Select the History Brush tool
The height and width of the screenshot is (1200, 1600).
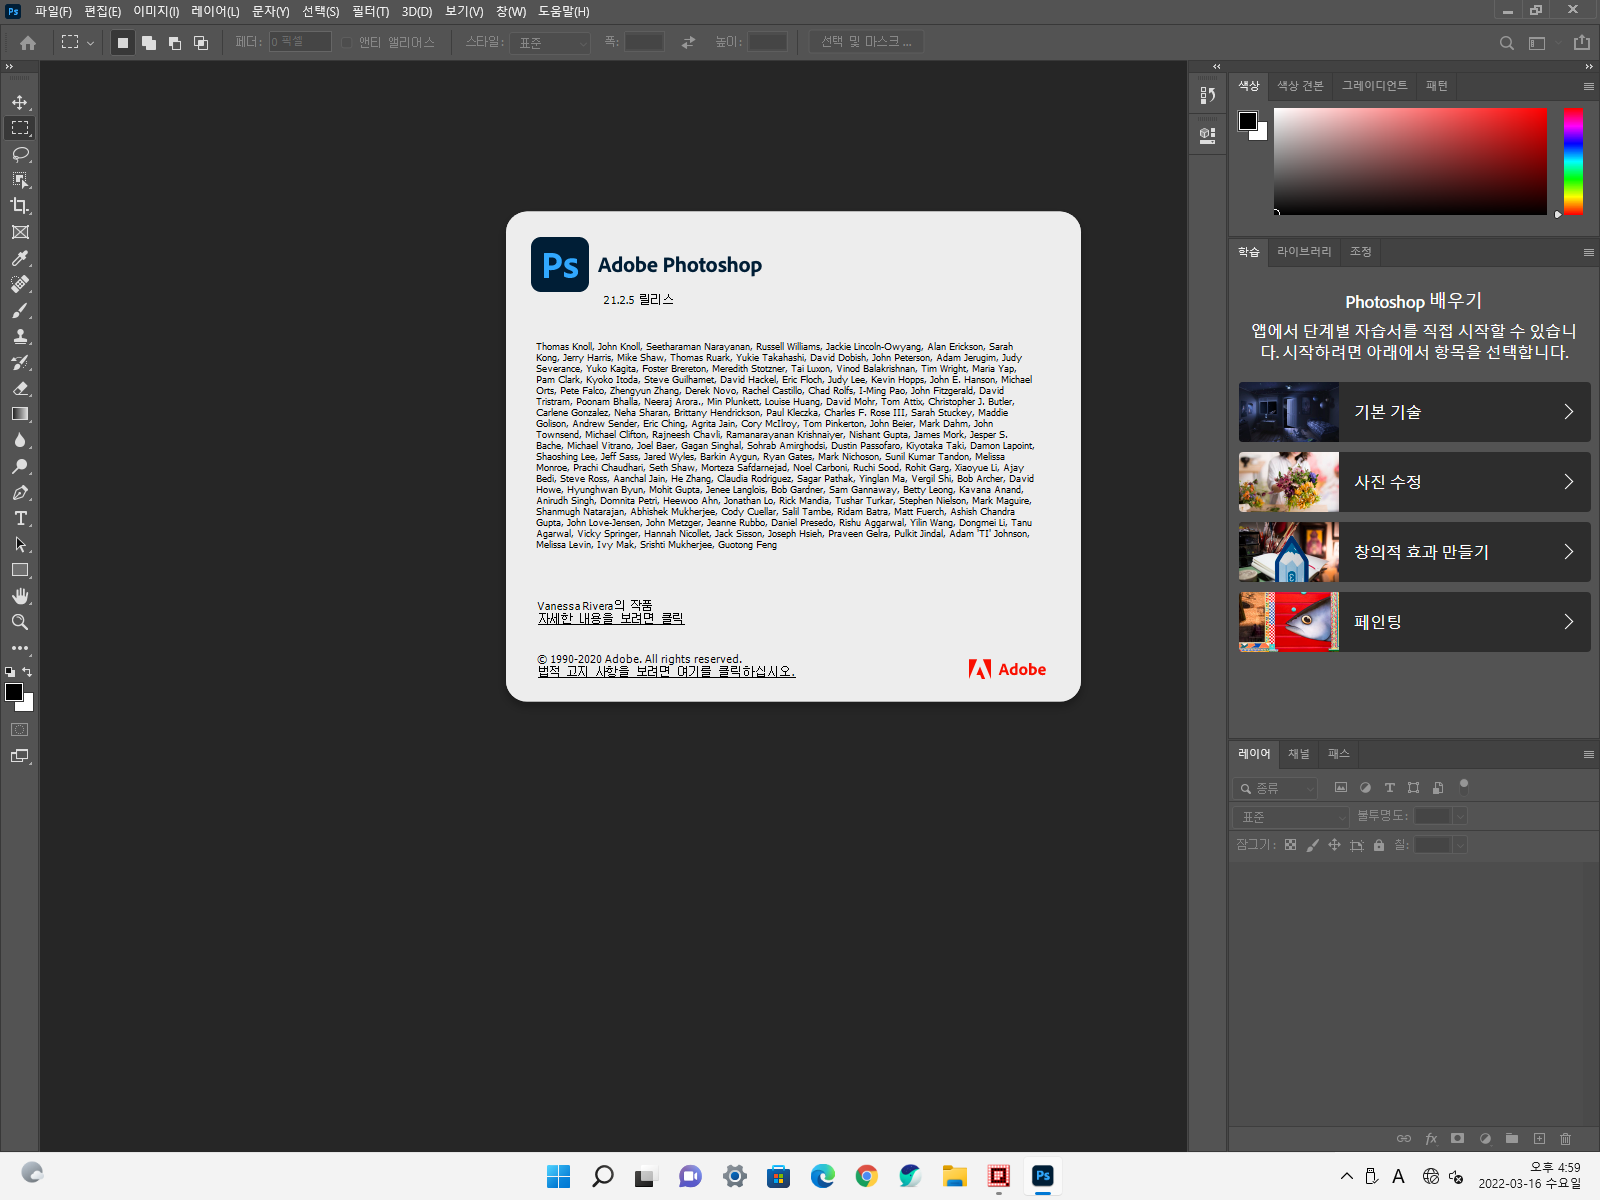click(x=20, y=362)
